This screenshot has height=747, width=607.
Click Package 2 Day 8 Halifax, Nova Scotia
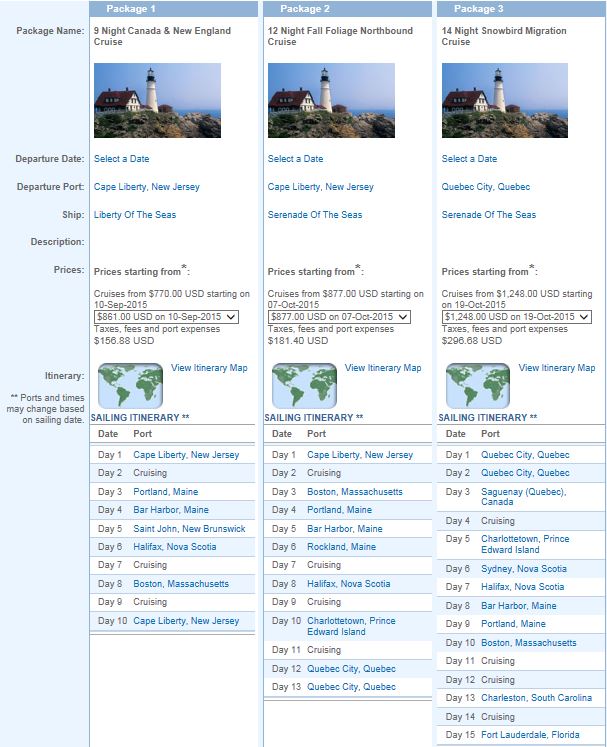[x=349, y=584]
